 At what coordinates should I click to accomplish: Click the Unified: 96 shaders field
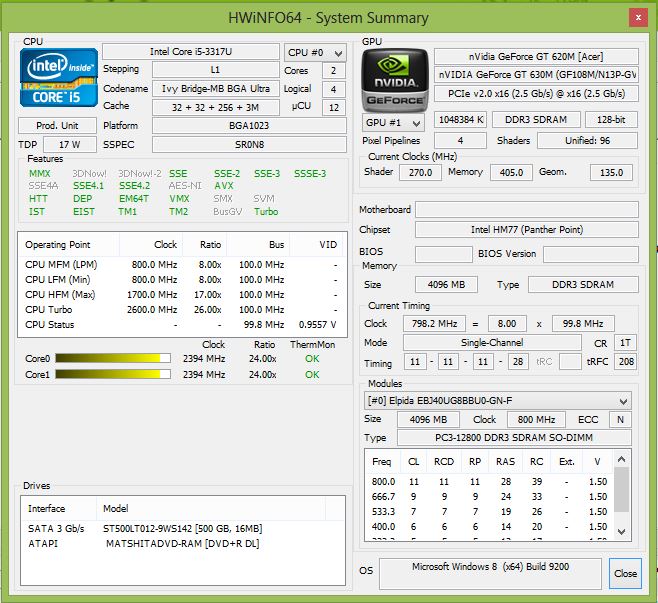[x=588, y=141]
